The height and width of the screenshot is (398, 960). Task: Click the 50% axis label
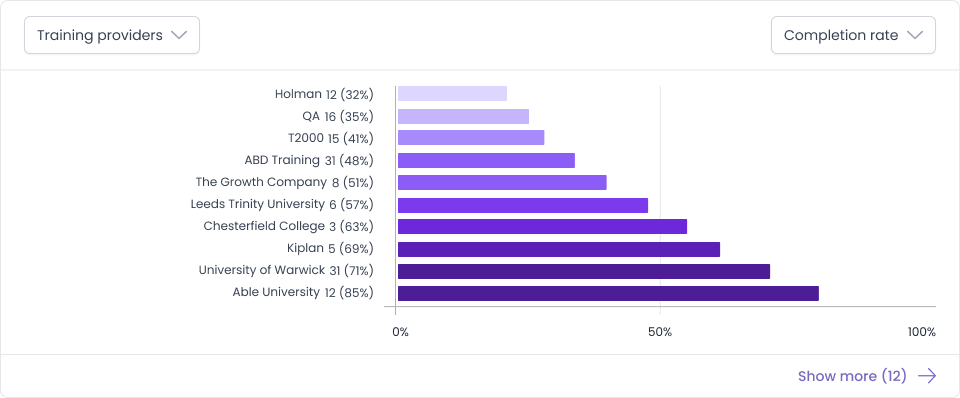[660, 332]
